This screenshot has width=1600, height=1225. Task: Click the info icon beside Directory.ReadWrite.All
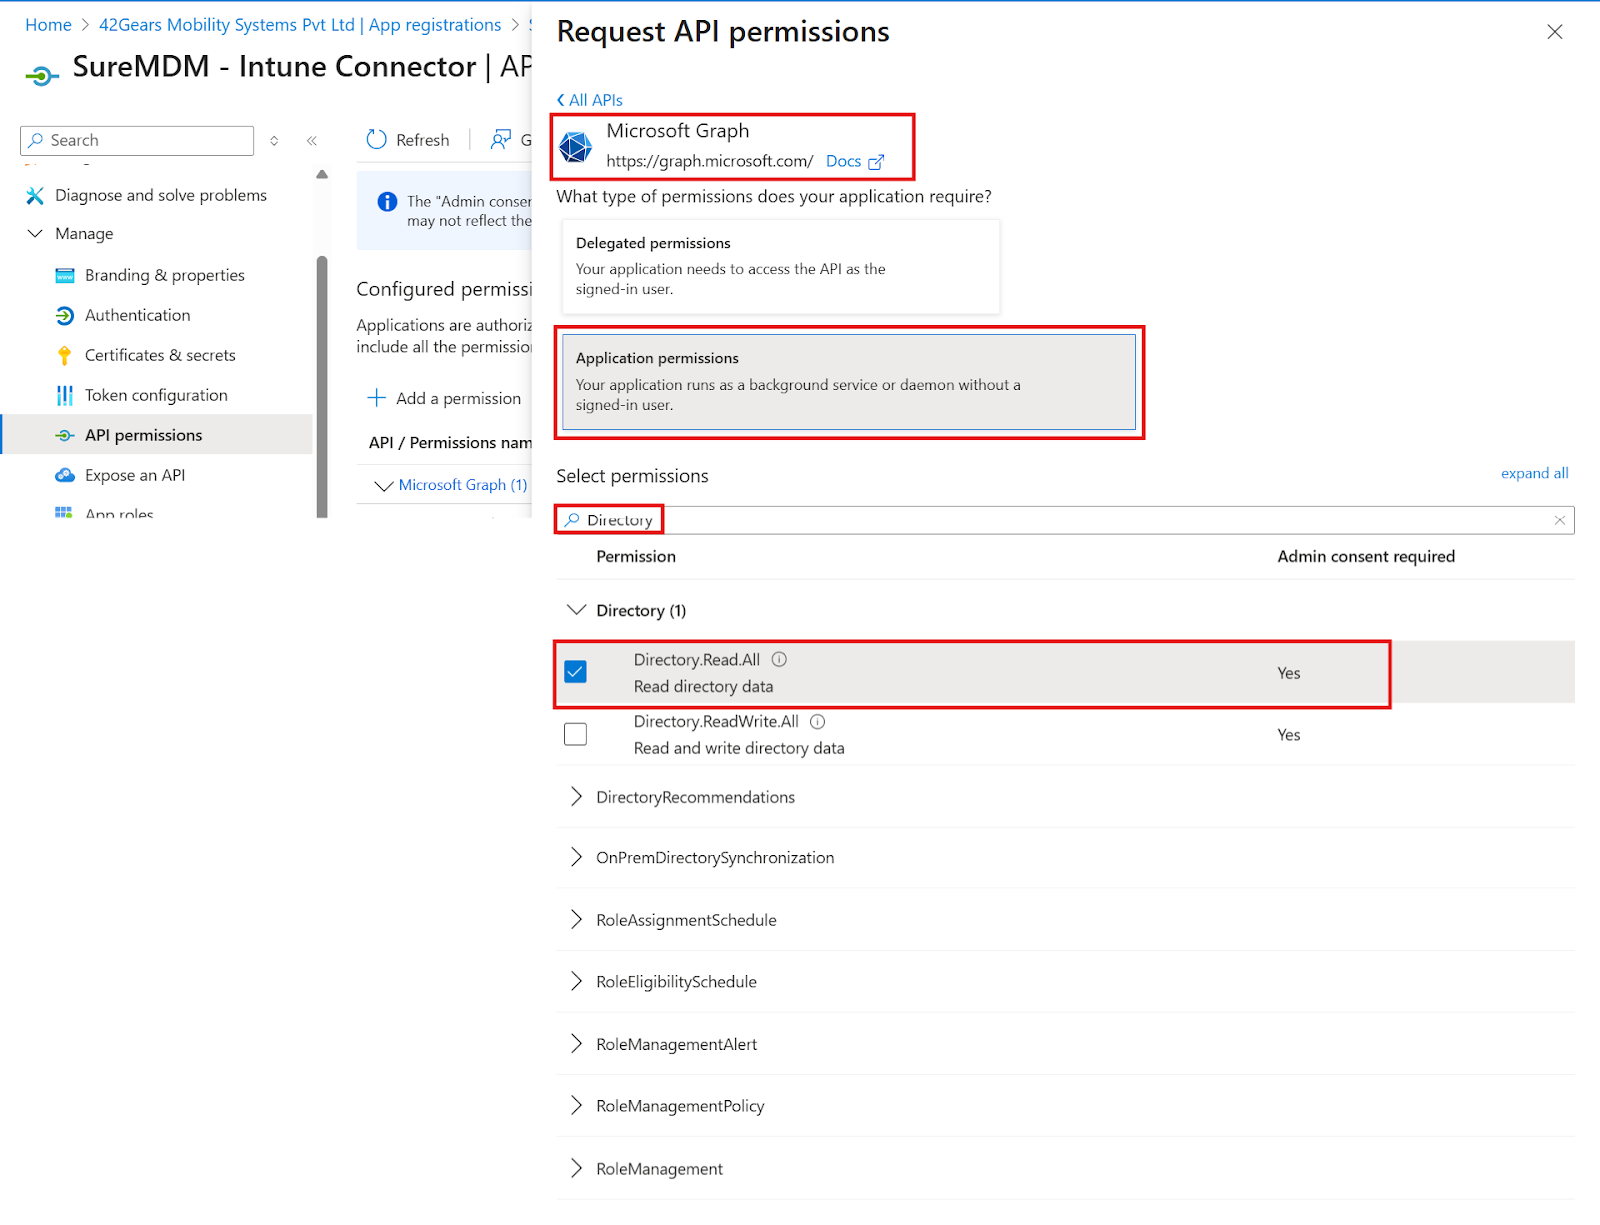point(817,722)
